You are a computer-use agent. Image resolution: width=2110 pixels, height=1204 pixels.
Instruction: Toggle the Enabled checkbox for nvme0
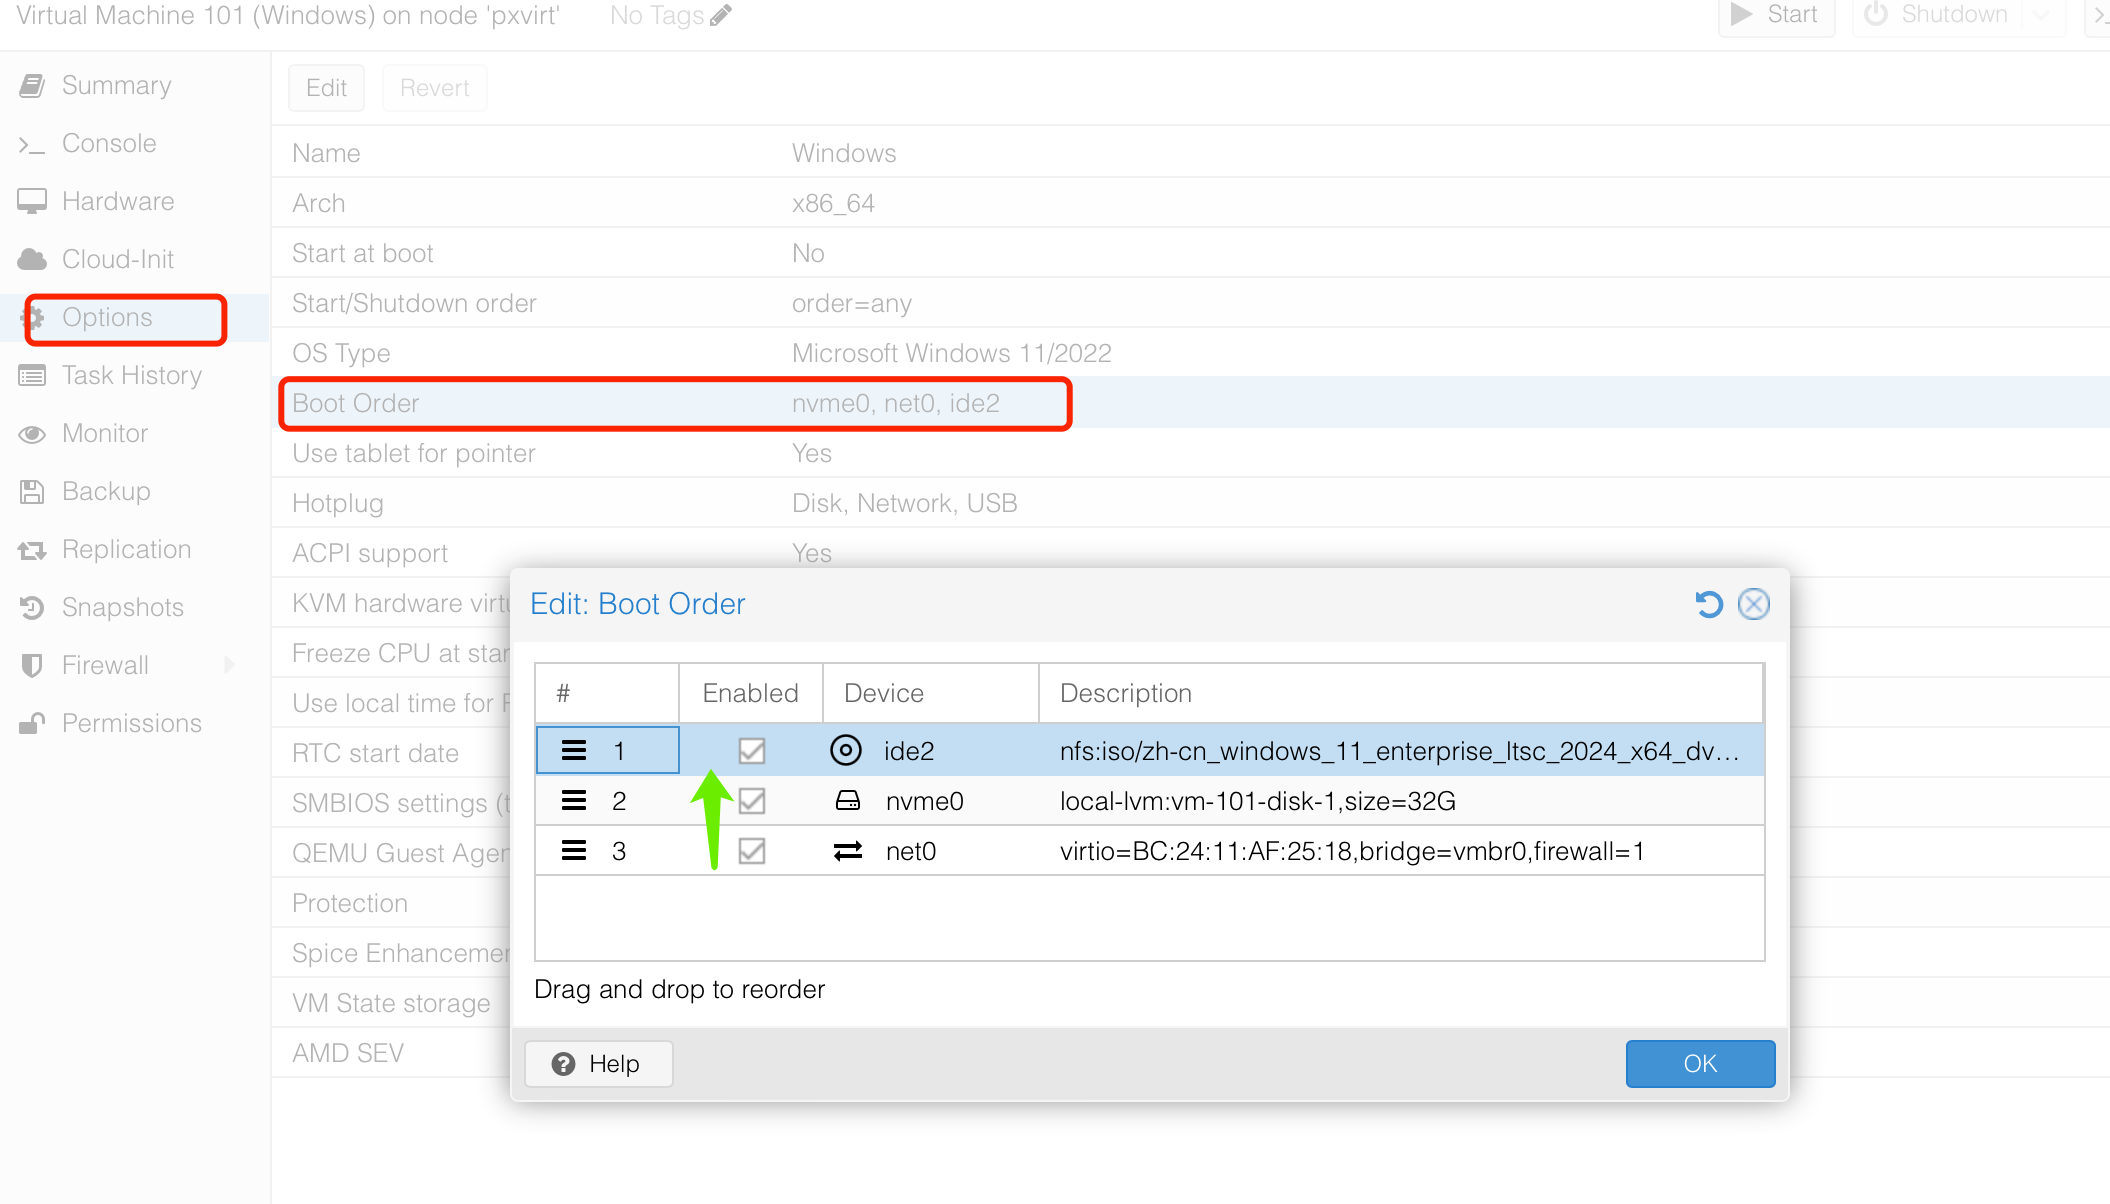coord(752,801)
